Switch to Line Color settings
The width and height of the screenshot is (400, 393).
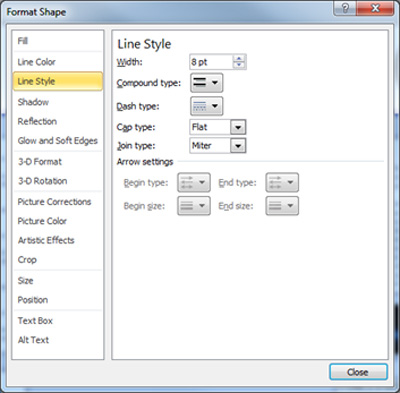click(36, 62)
